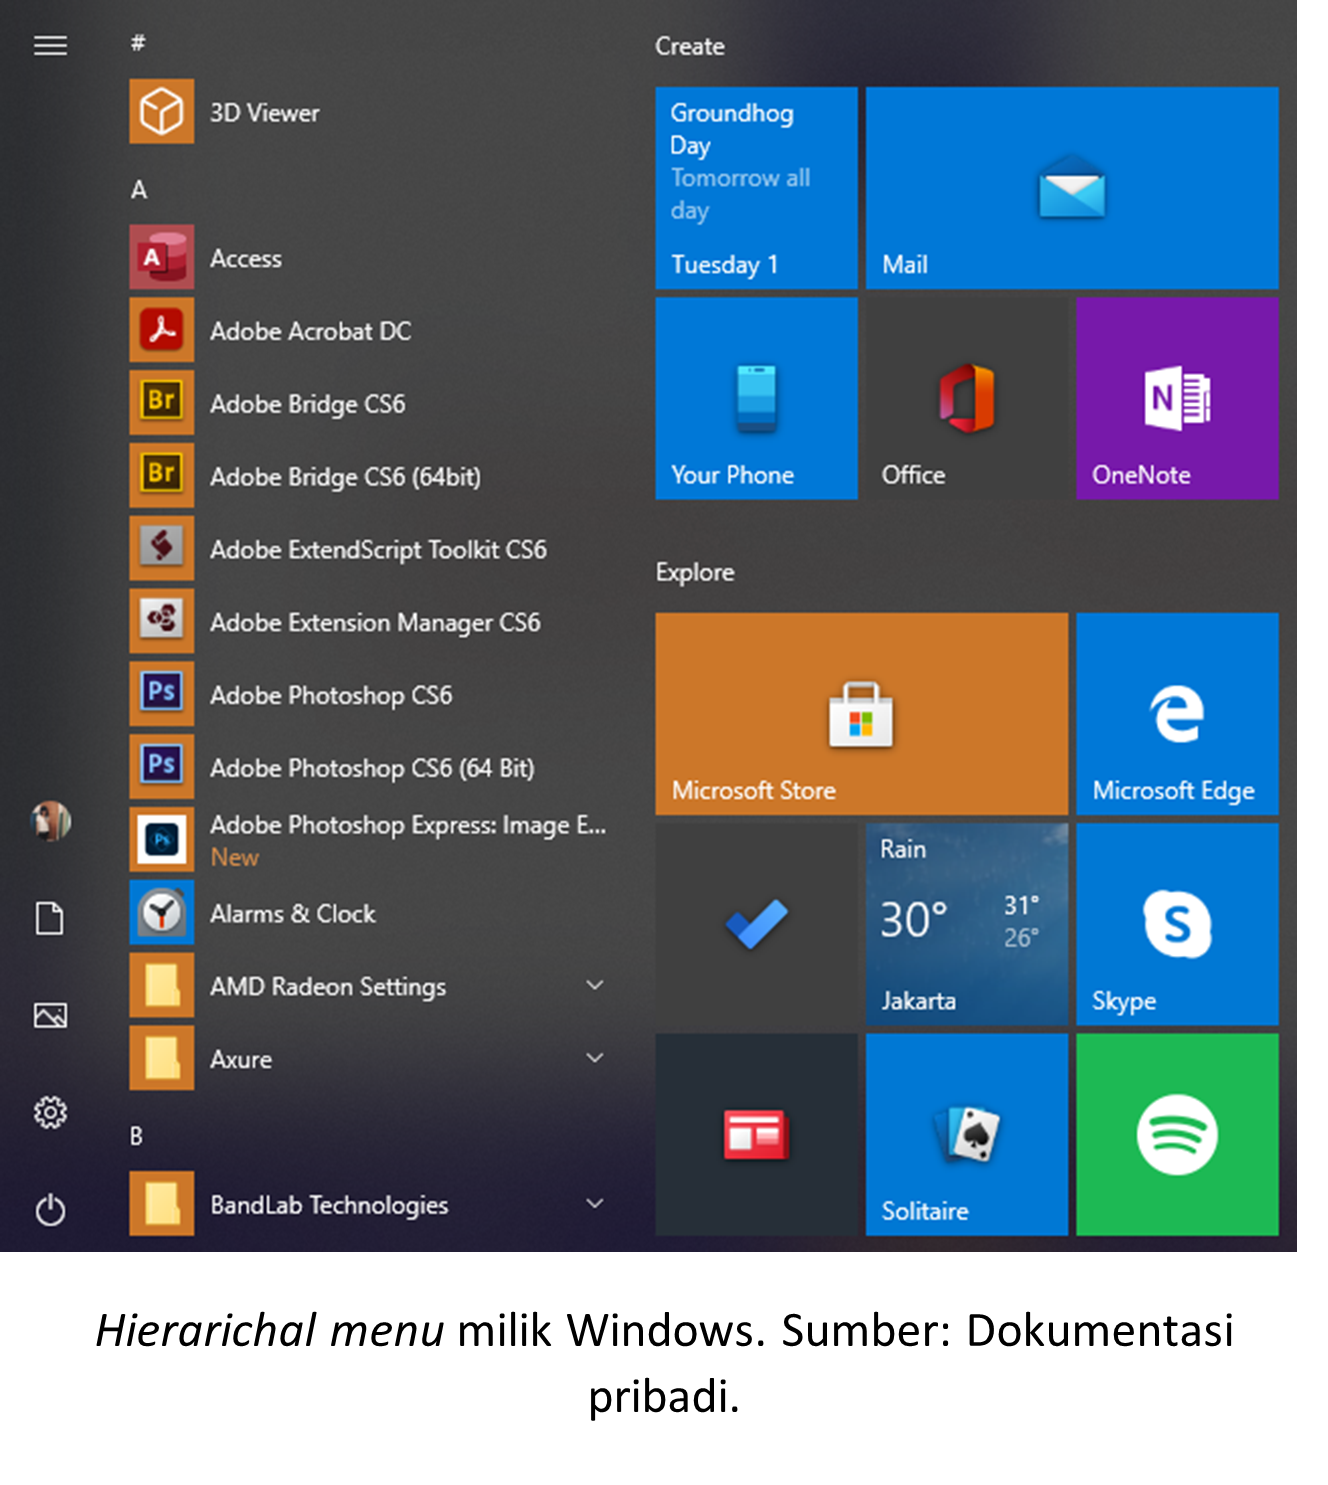The image size is (1328, 1485).
Task: Open Adobe ExtendScript Toolkit CS6 icon
Action: pos(161,549)
